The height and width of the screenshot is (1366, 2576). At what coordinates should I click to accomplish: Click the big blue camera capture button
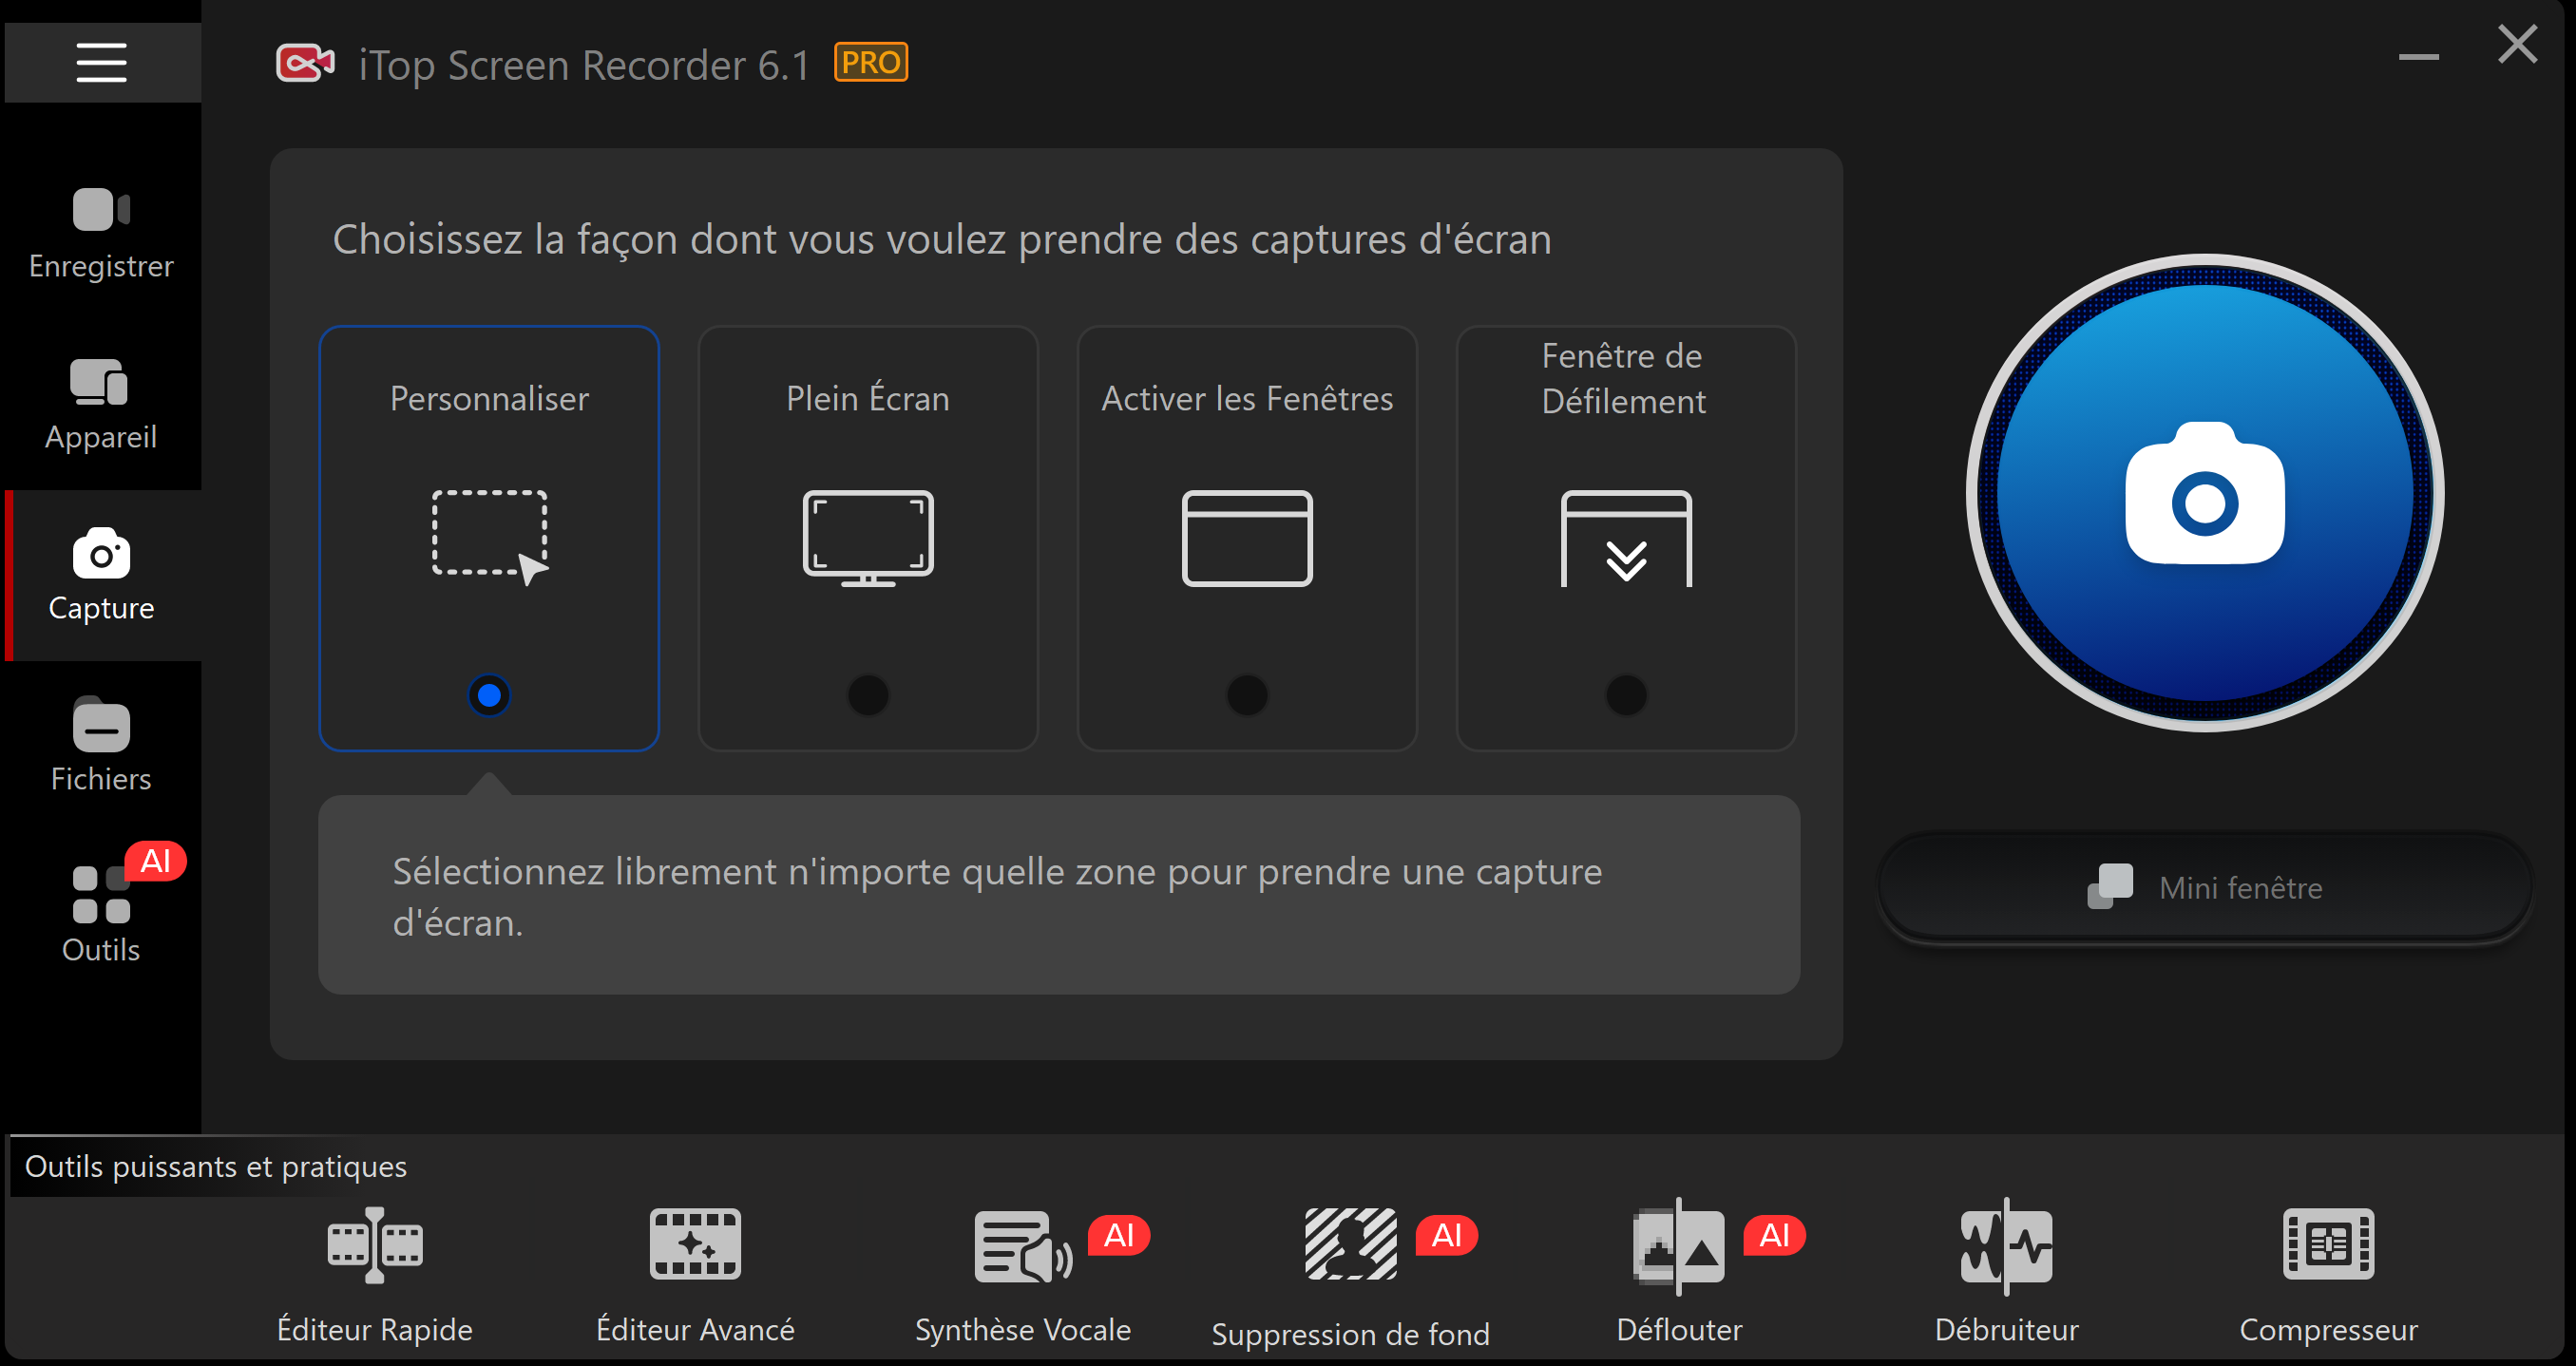tap(2205, 493)
